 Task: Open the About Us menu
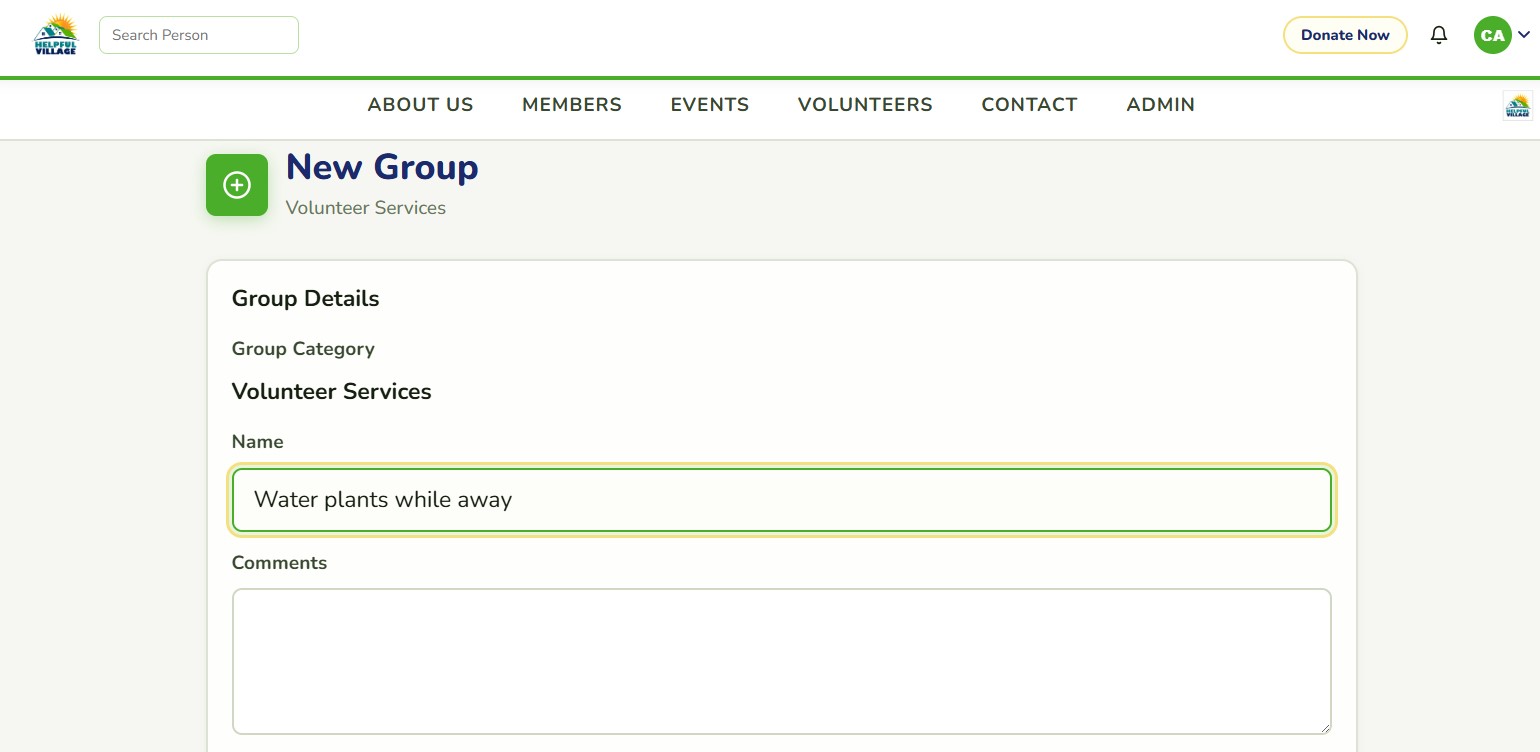coord(420,105)
